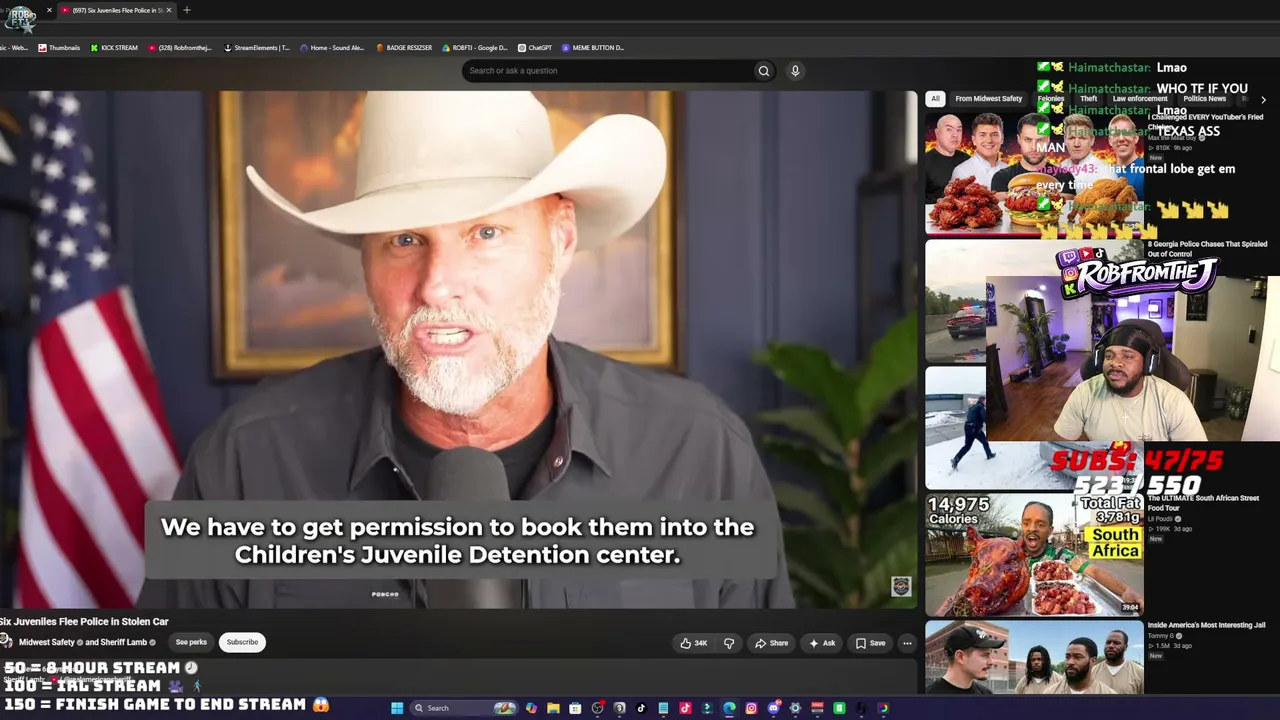Open the Thumbnails bookmark
The width and height of the screenshot is (1280, 720).
[x=59, y=48]
